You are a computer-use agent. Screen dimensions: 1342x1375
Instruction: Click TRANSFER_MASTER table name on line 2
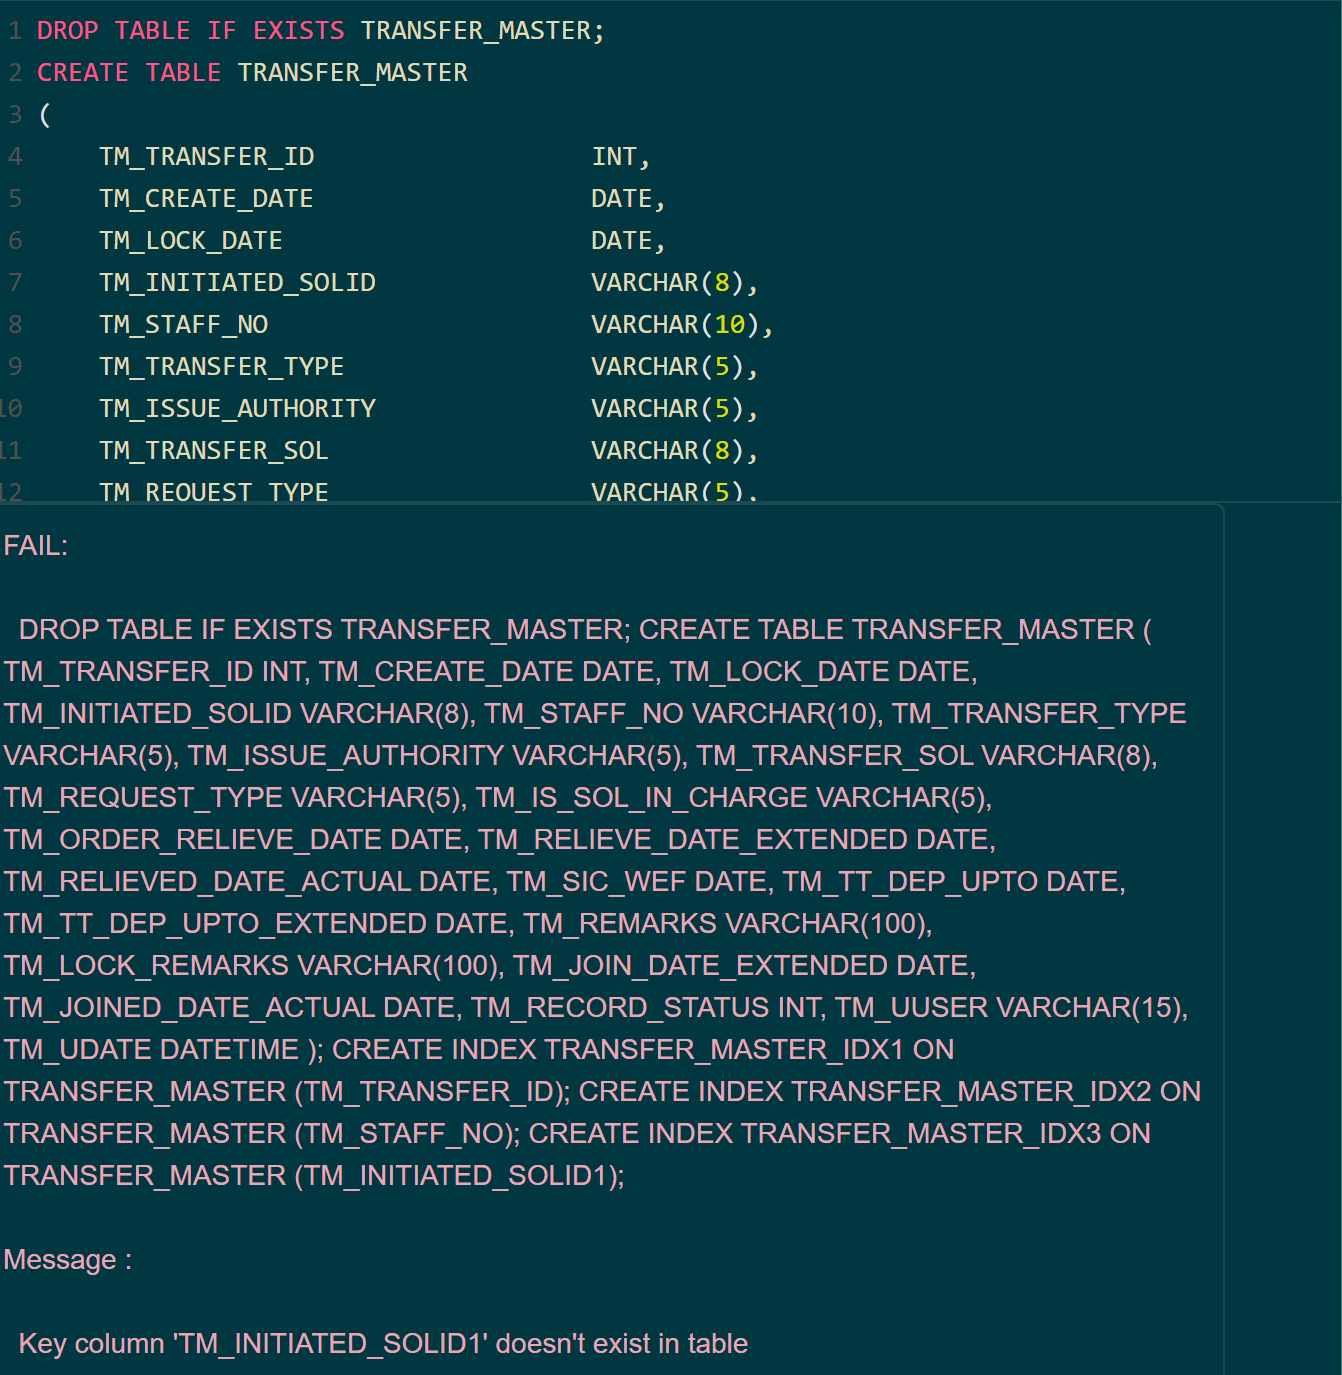point(351,72)
